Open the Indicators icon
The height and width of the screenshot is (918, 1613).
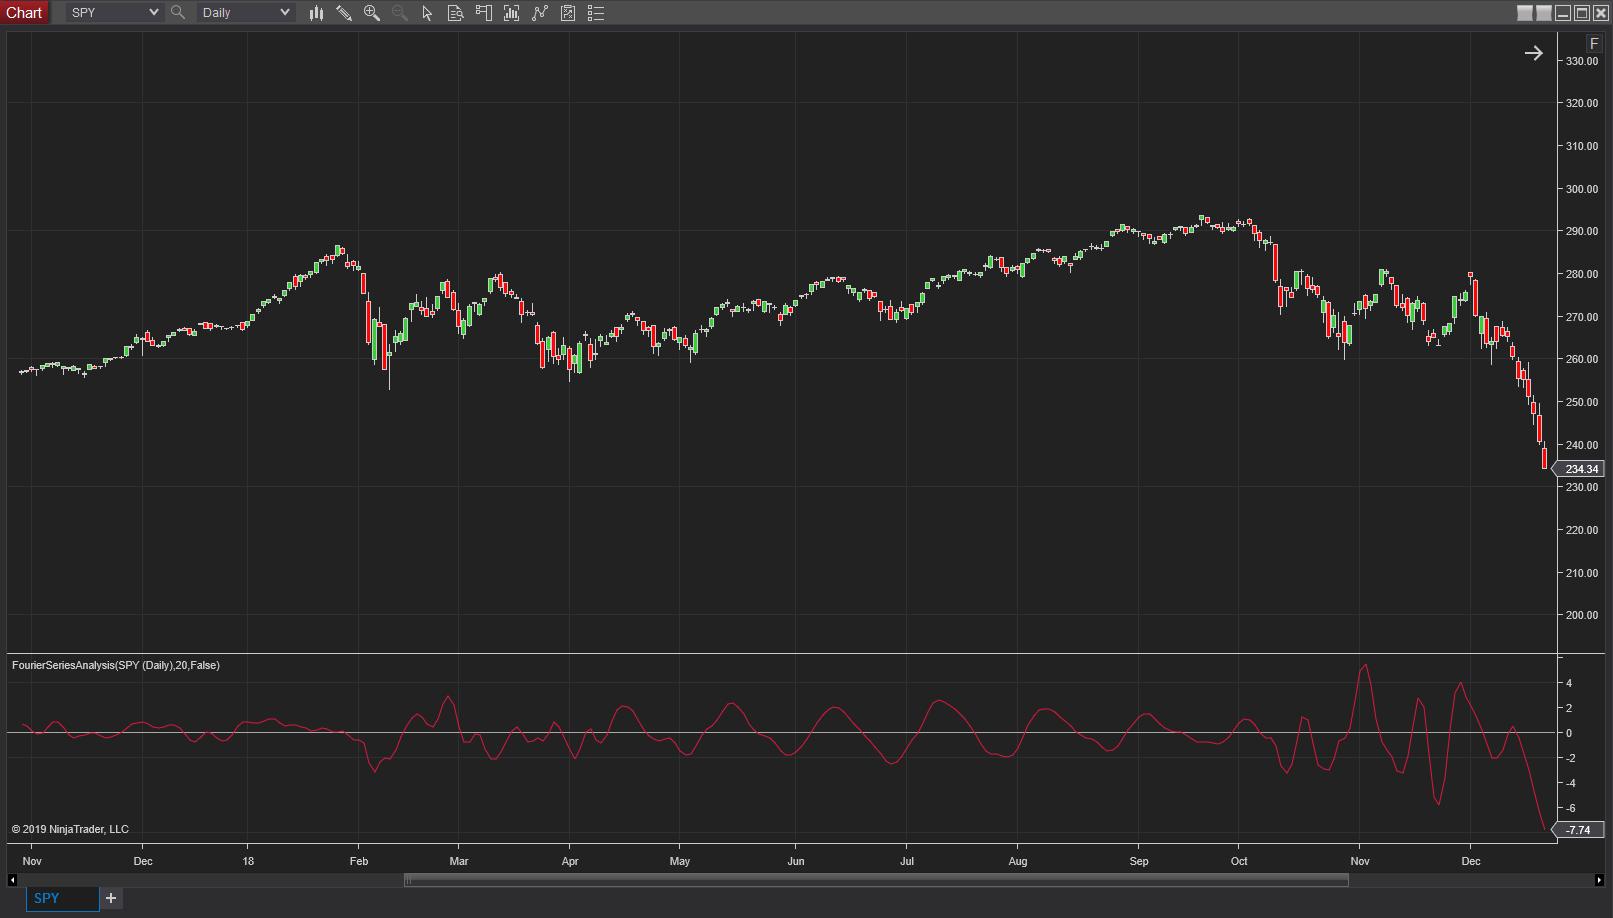[x=540, y=13]
